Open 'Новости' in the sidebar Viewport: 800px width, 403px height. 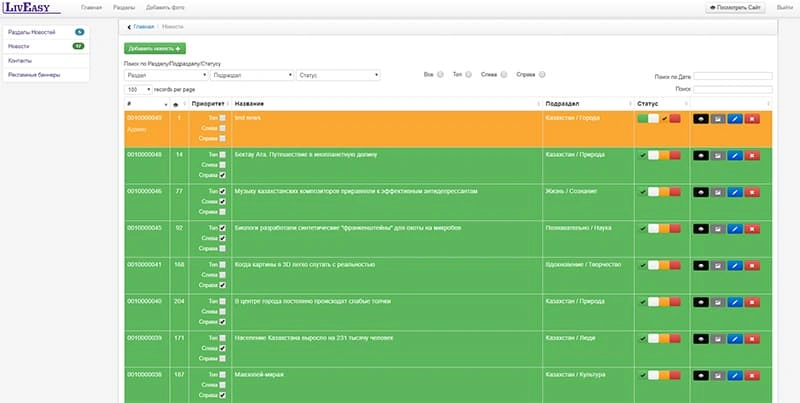tap(46, 46)
